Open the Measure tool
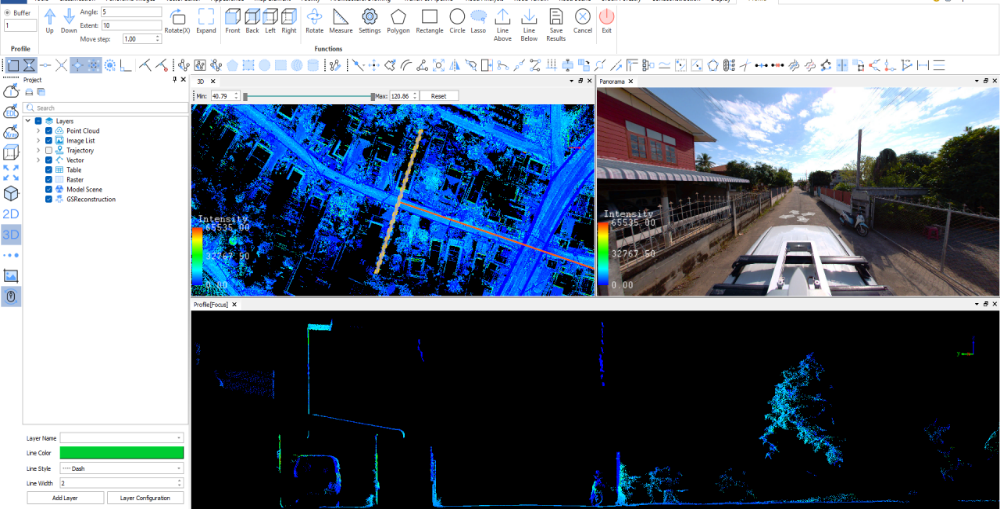This screenshot has height=509, width=1000. pyautogui.click(x=341, y=21)
